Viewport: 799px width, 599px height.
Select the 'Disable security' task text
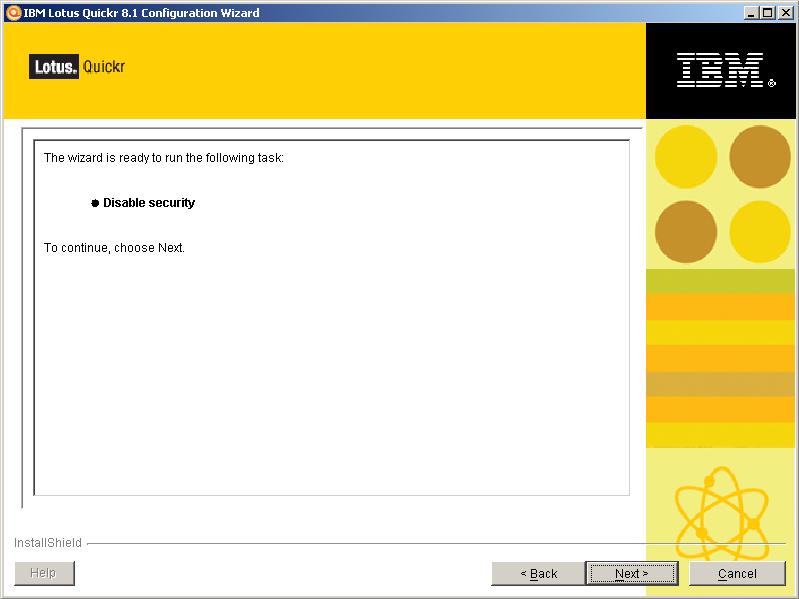point(149,203)
